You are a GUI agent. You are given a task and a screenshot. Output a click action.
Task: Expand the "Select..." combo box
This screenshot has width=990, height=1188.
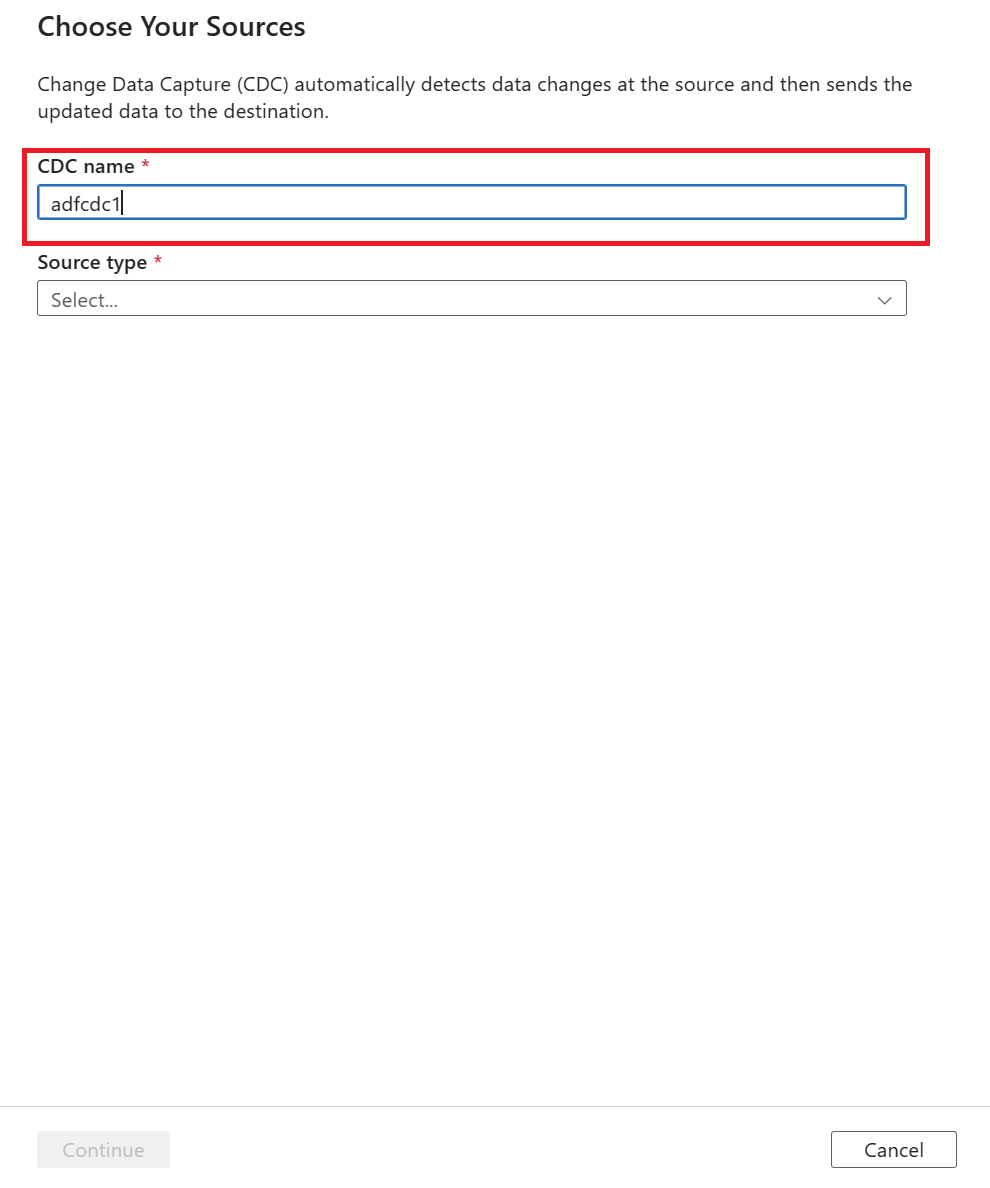pyautogui.click(x=472, y=298)
